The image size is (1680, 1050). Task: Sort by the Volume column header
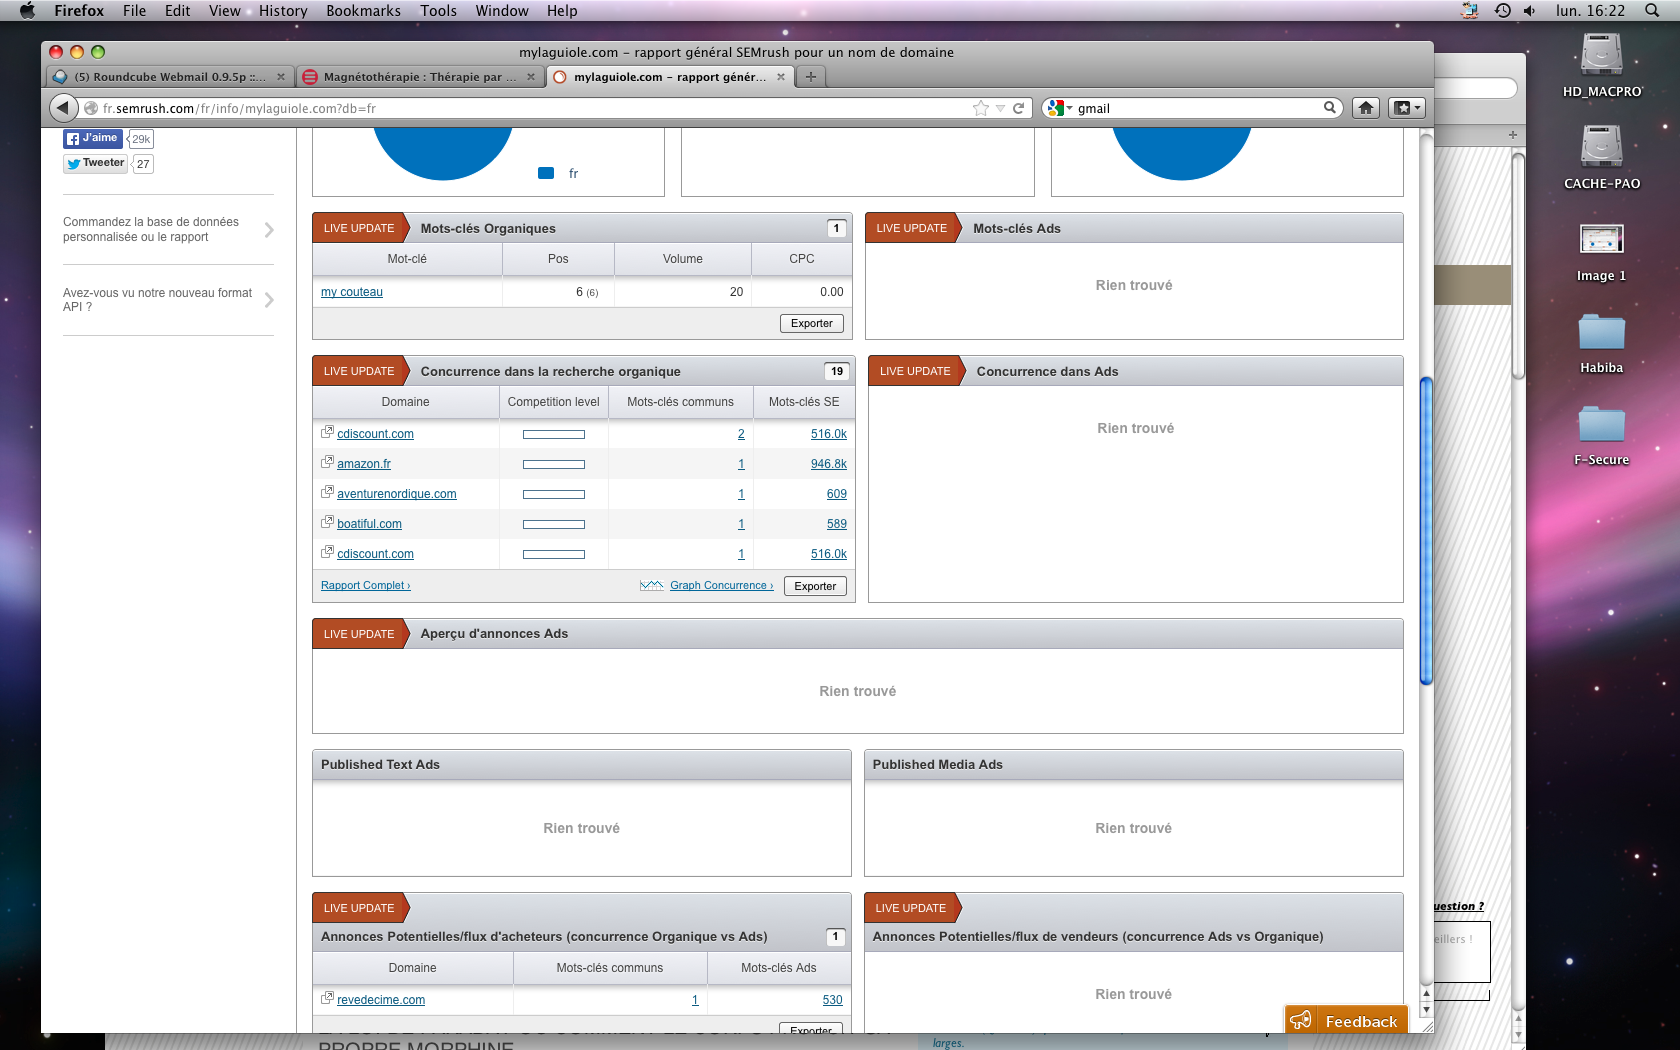(683, 259)
